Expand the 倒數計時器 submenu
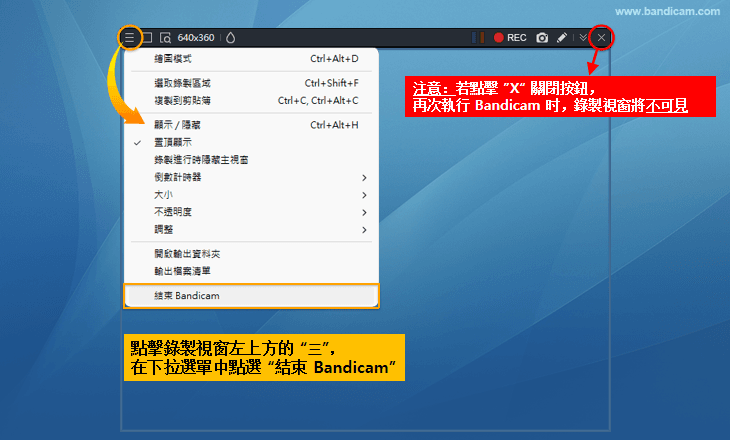This screenshot has height=440, width=730. (x=251, y=177)
